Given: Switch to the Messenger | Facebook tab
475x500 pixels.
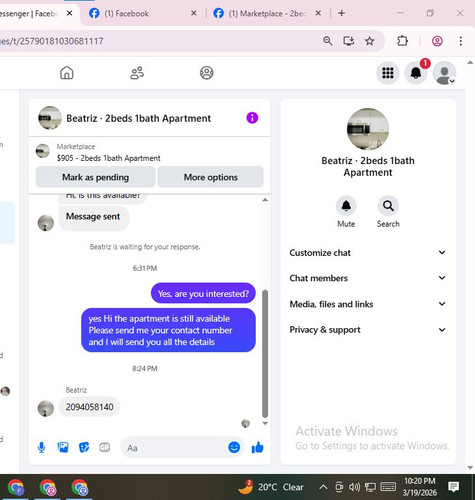Looking at the screenshot, I should 32,13.
